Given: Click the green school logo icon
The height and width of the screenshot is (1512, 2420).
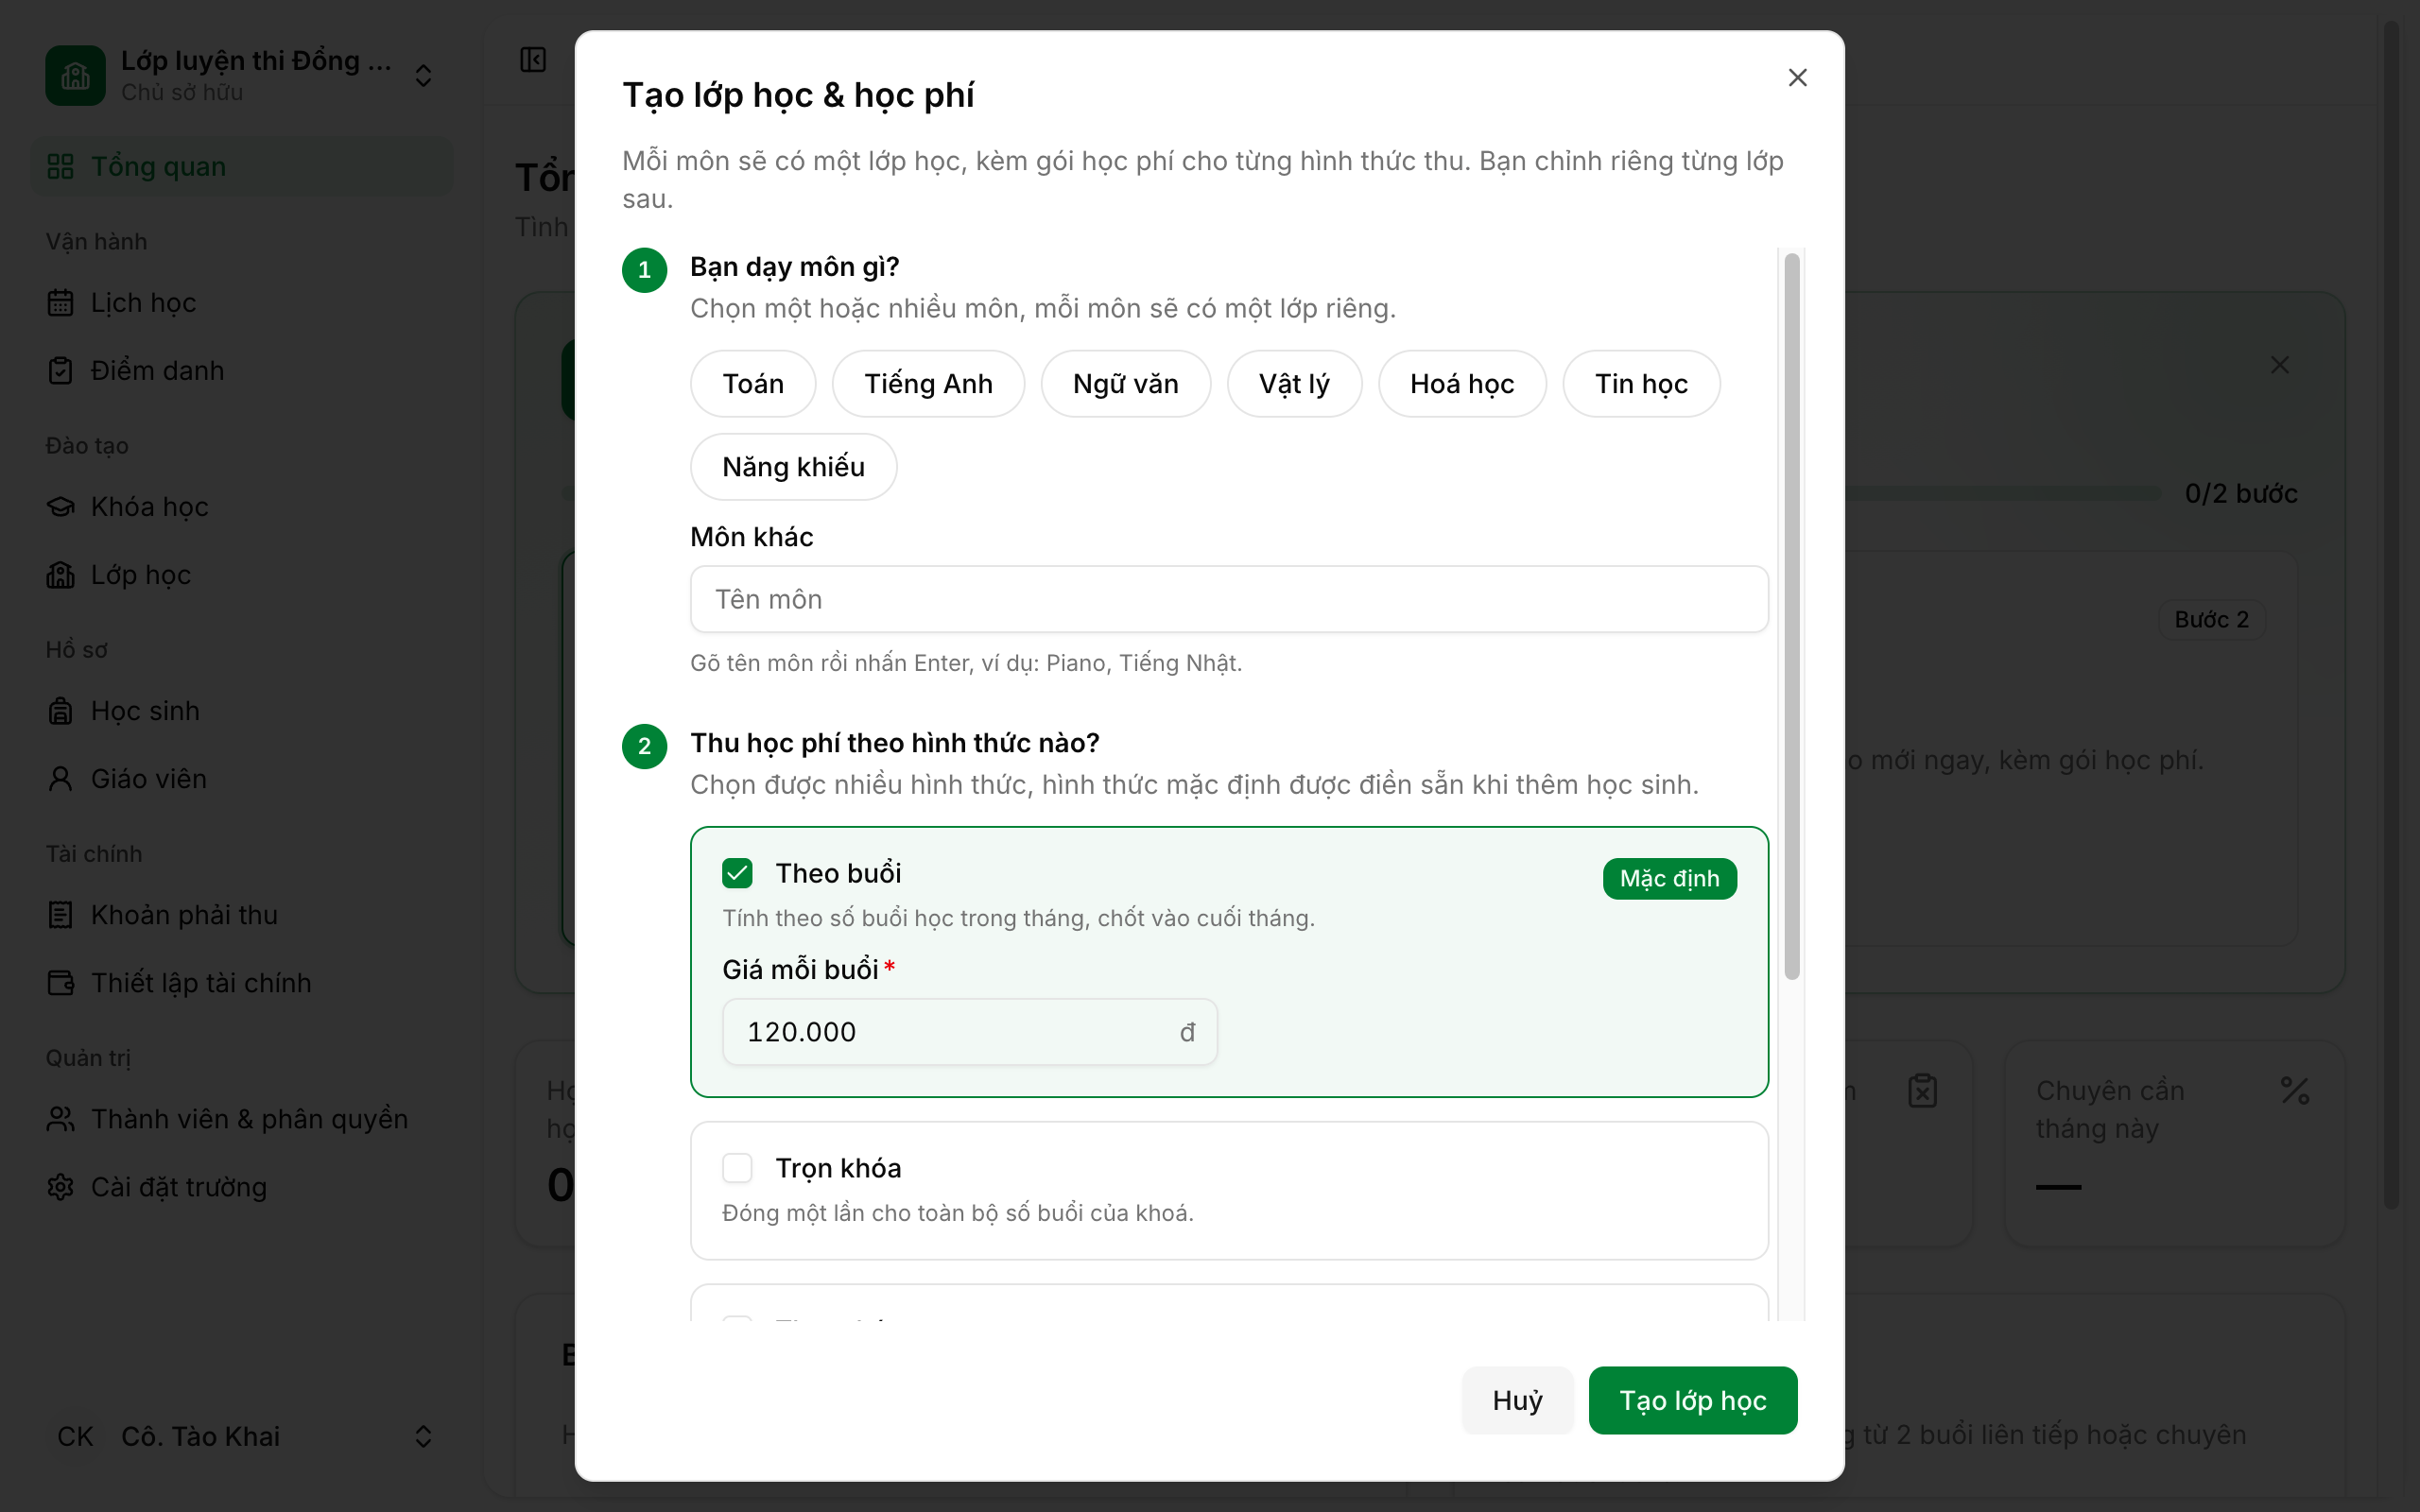Looking at the screenshot, I should point(75,75).
